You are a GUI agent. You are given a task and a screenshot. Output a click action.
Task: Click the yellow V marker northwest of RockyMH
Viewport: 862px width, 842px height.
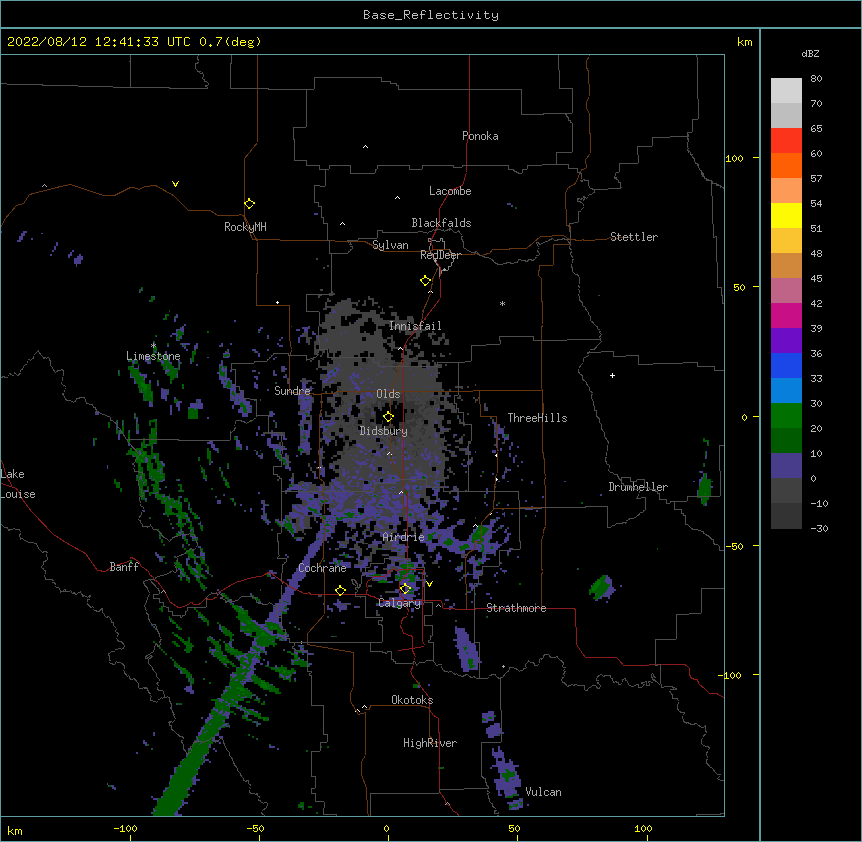point(175,184)
